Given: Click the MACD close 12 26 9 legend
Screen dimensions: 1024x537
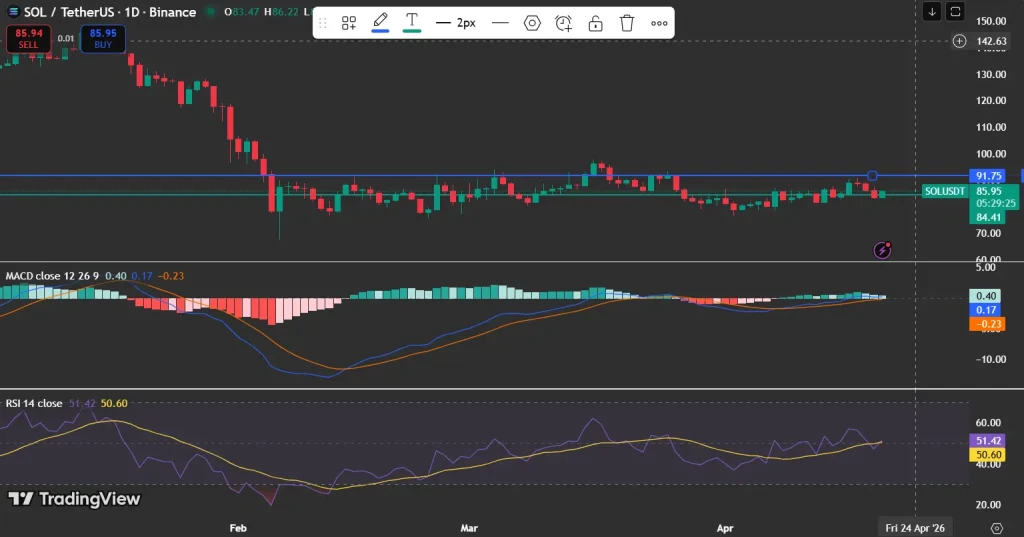Looking at the screenshot, I should coord(52,276).
